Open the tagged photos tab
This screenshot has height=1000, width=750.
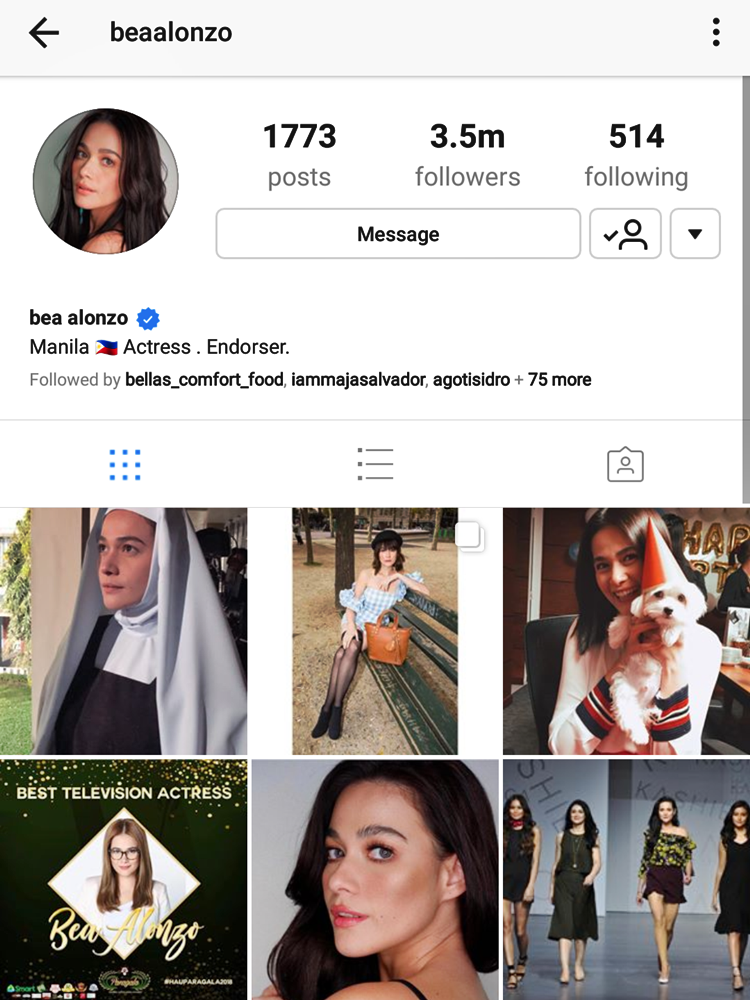point(625,464)
